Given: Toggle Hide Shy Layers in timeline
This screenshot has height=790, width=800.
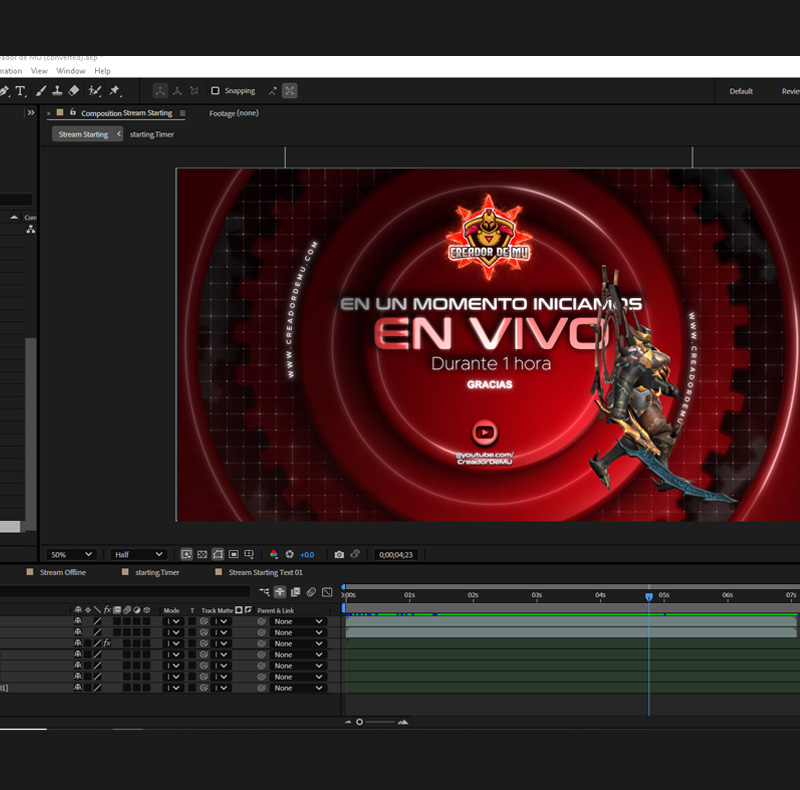Looking at the screenshot, I should click(280, 592).
